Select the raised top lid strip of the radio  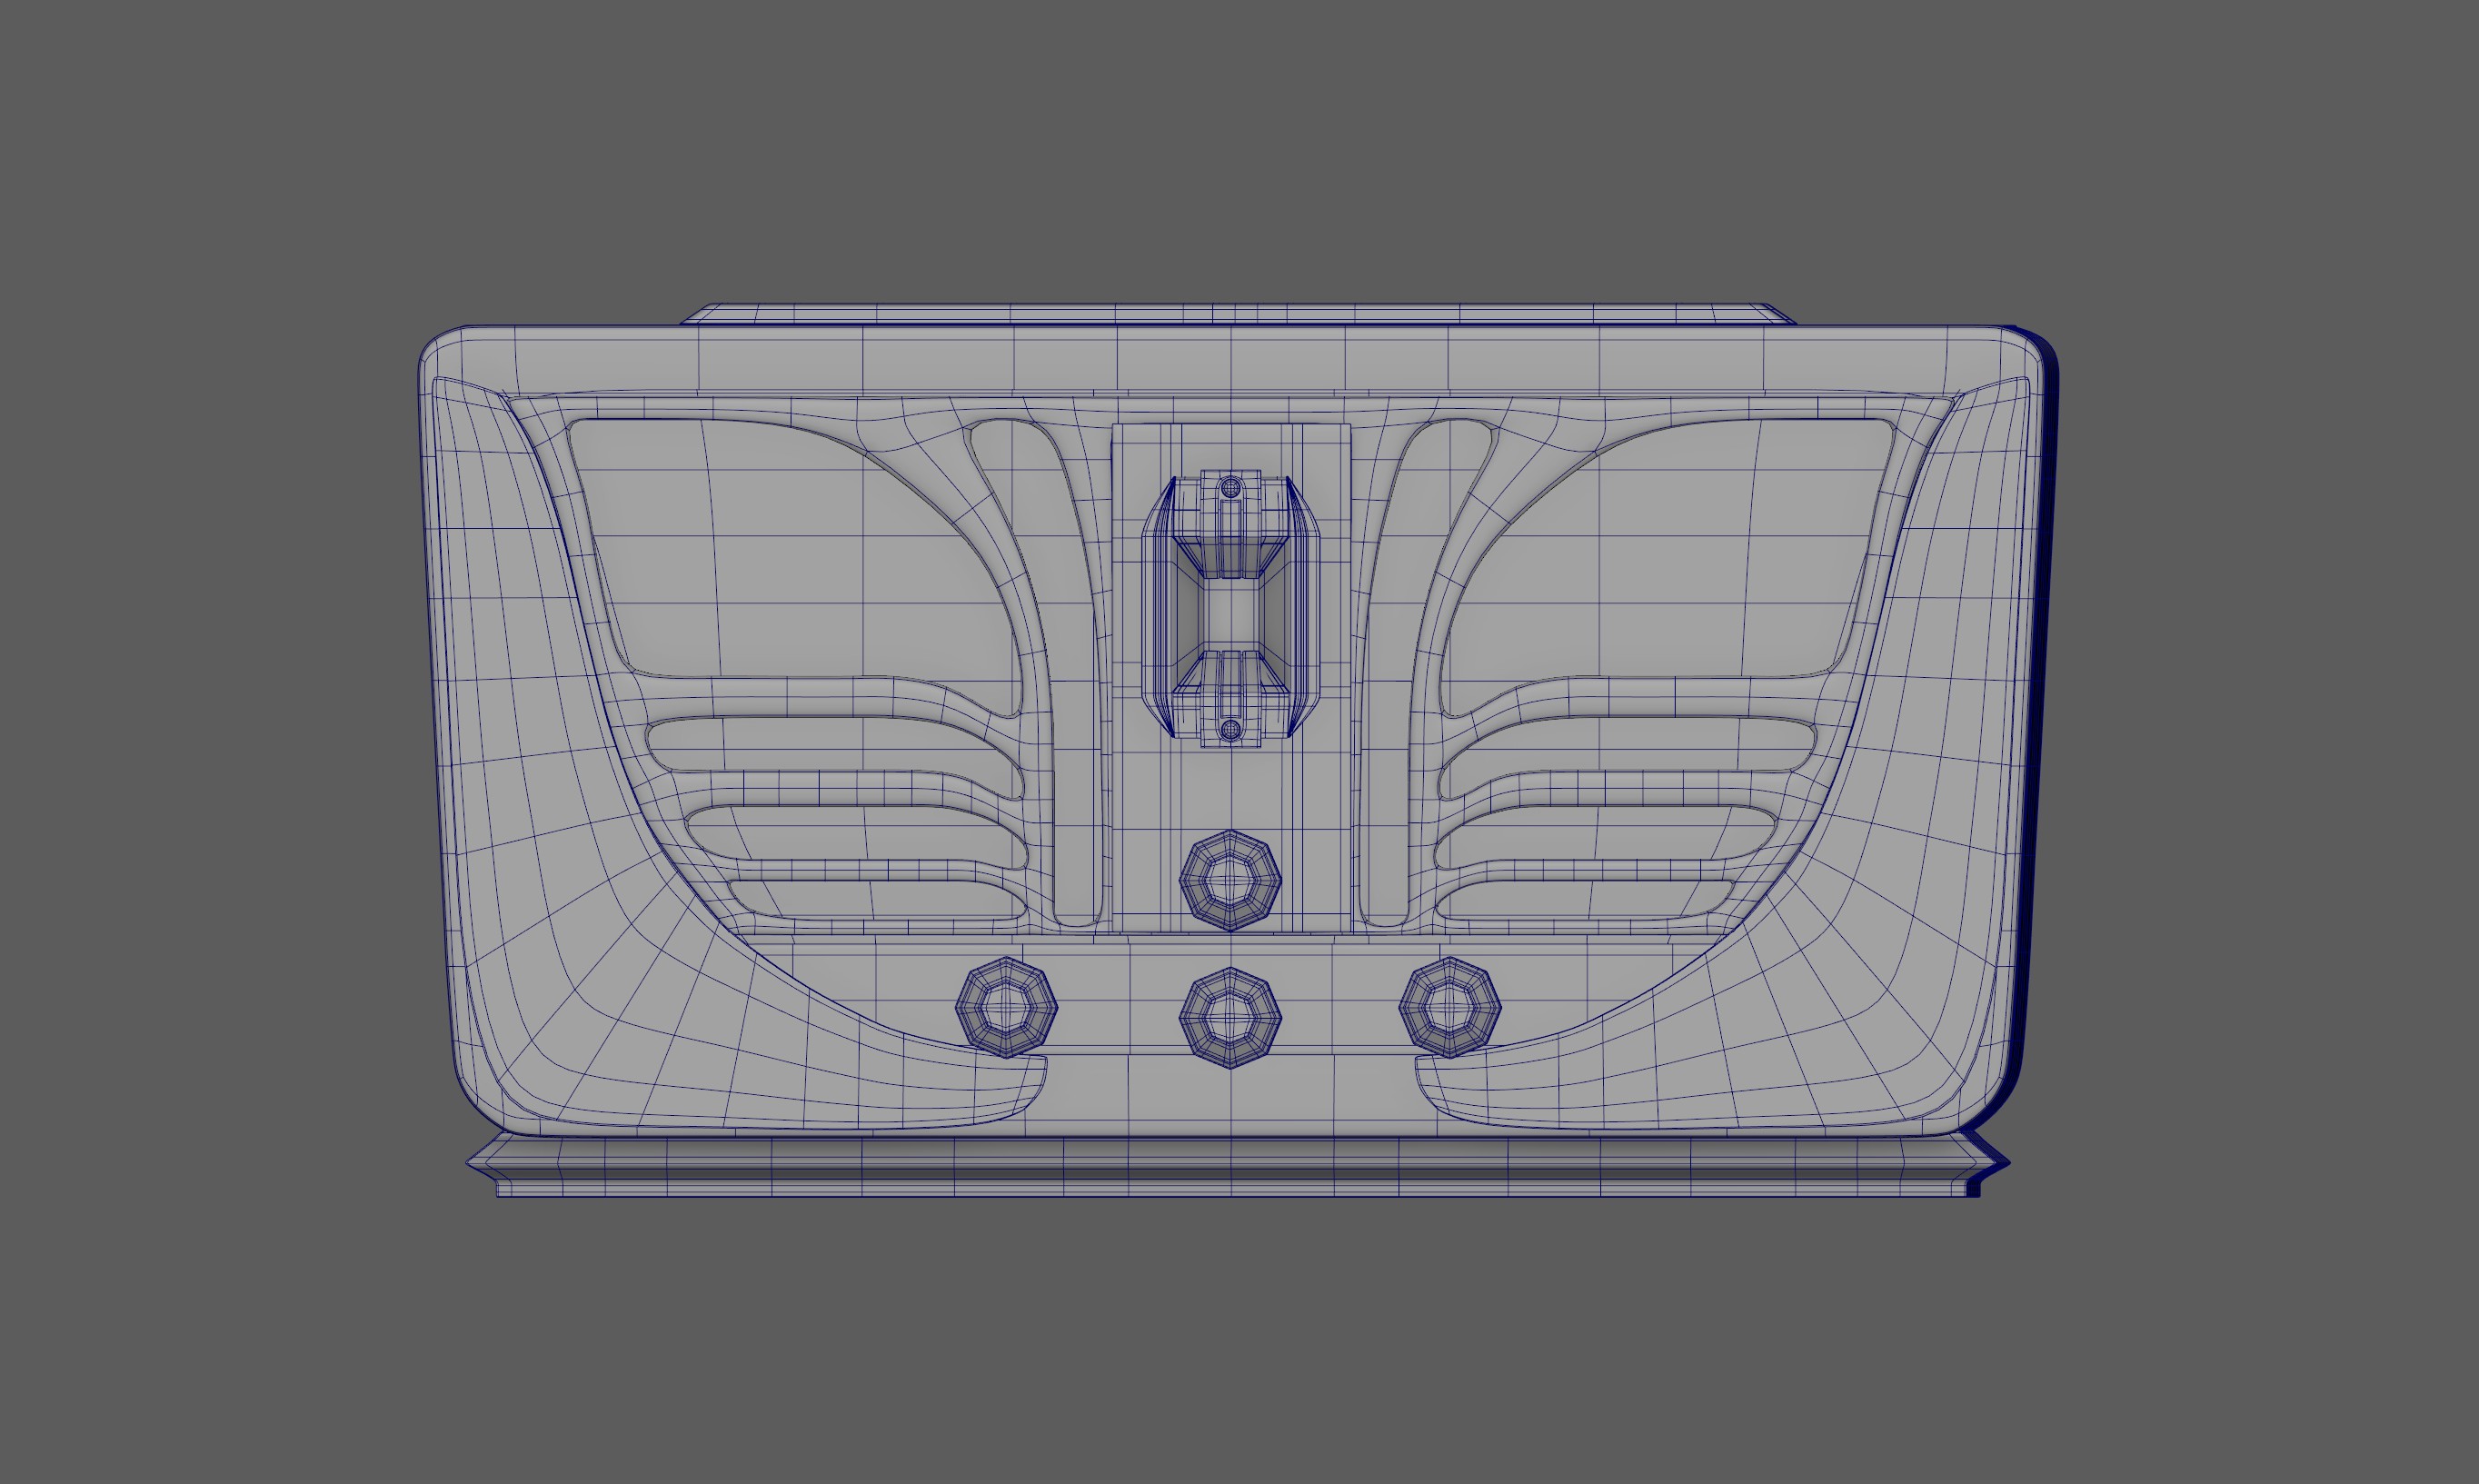[x=1238, y=314]
